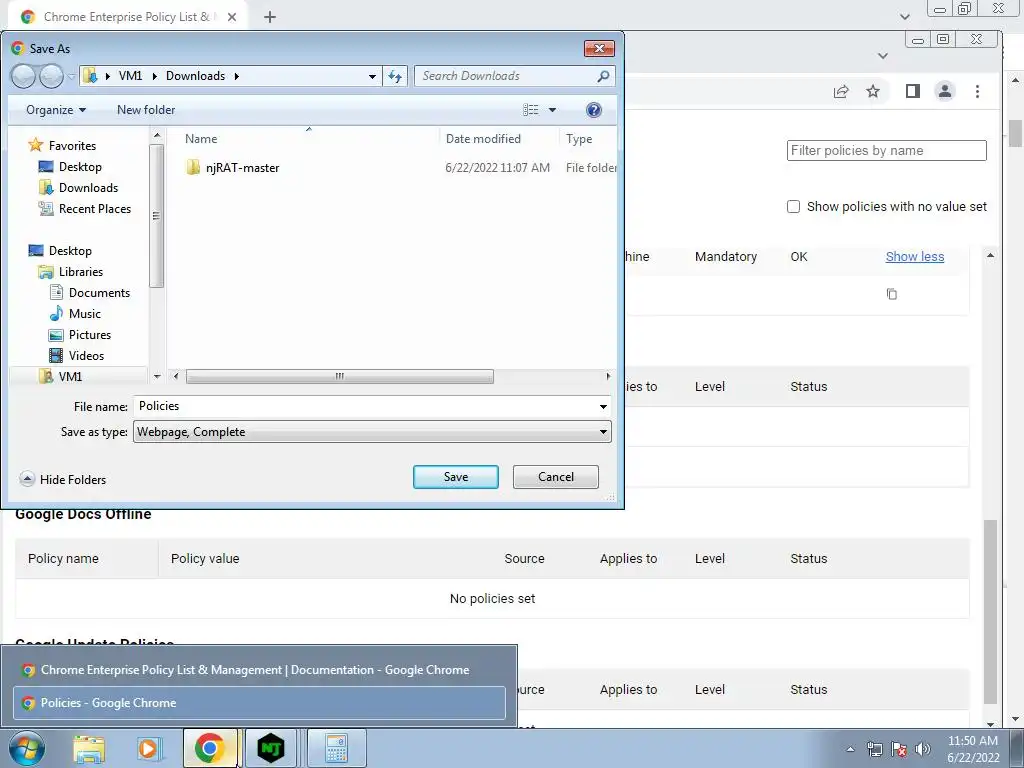Open the change view icon

[x=530, y=110]
